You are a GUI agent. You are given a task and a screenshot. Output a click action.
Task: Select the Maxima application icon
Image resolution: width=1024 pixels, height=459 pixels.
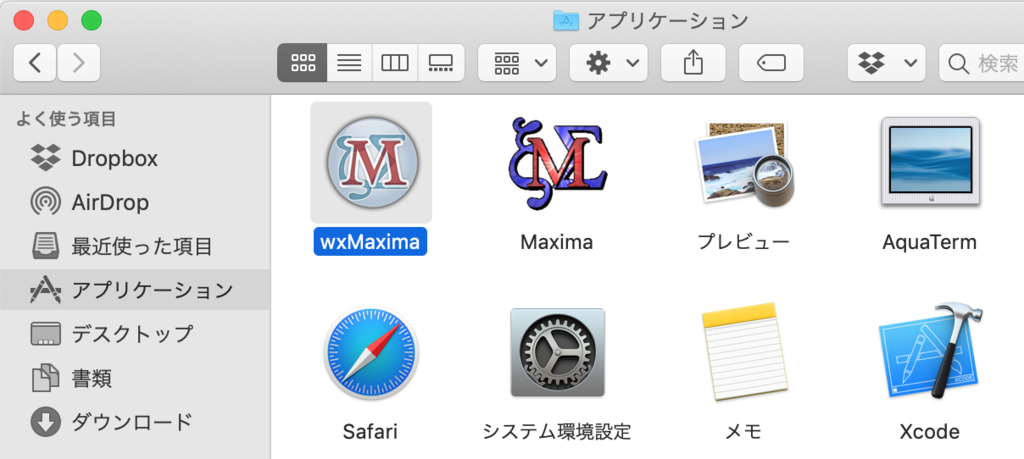557,163
